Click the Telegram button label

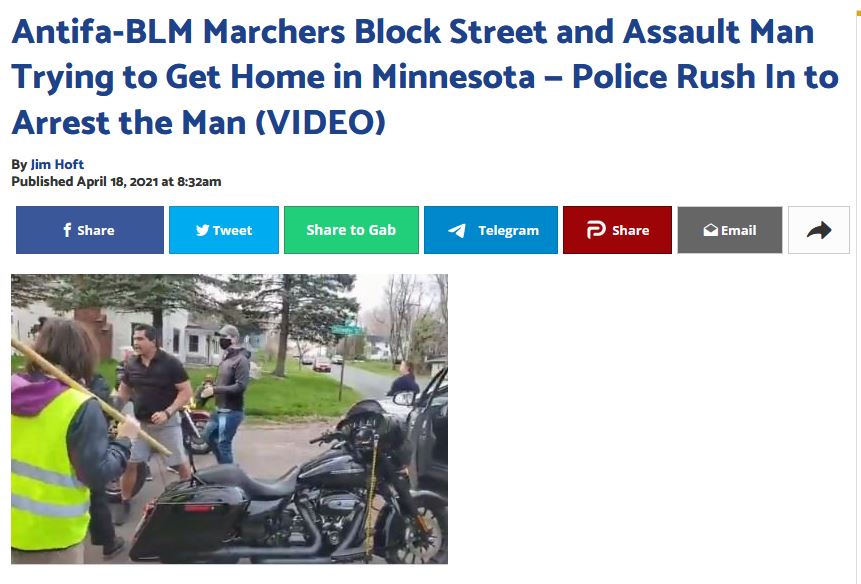point(508,231)
